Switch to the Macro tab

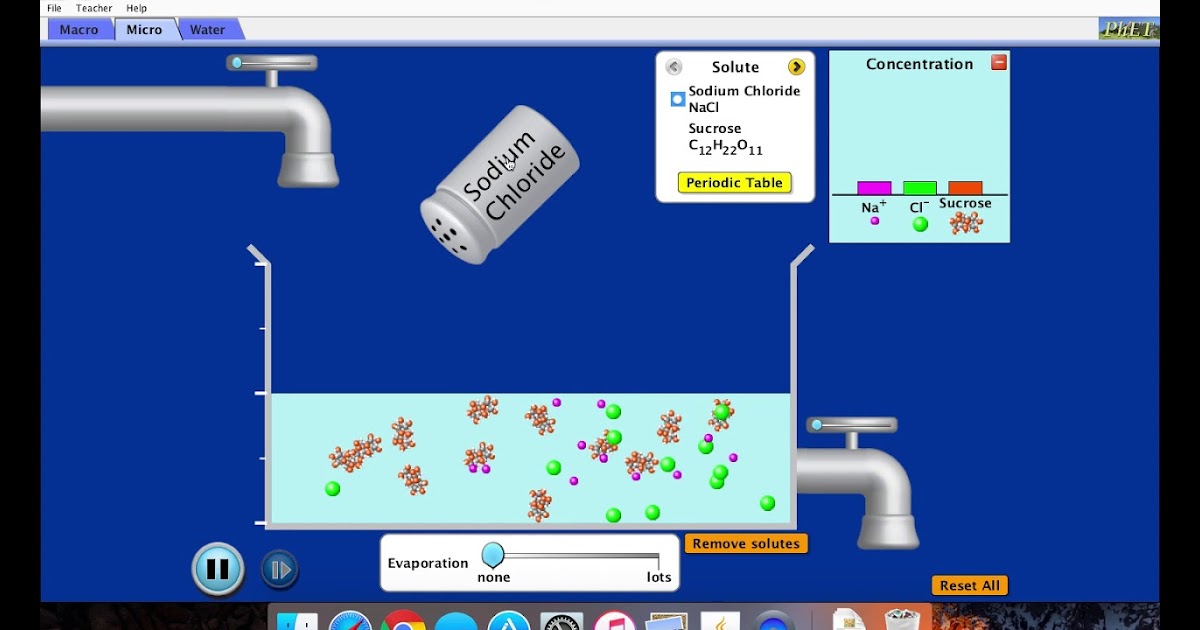coord(79,29)
